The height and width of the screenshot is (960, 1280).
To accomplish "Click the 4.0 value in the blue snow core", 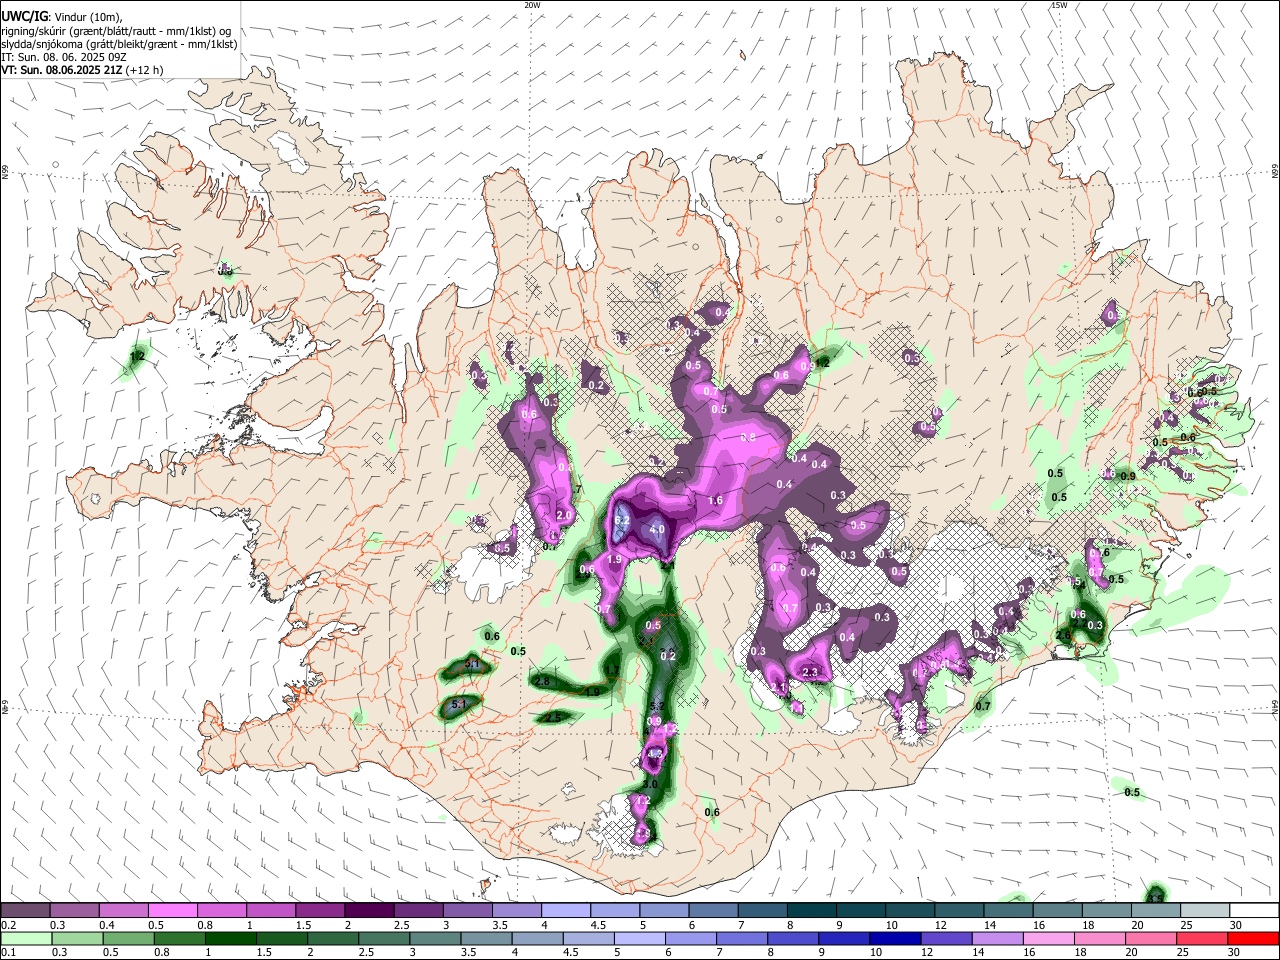I will [657, 529].
